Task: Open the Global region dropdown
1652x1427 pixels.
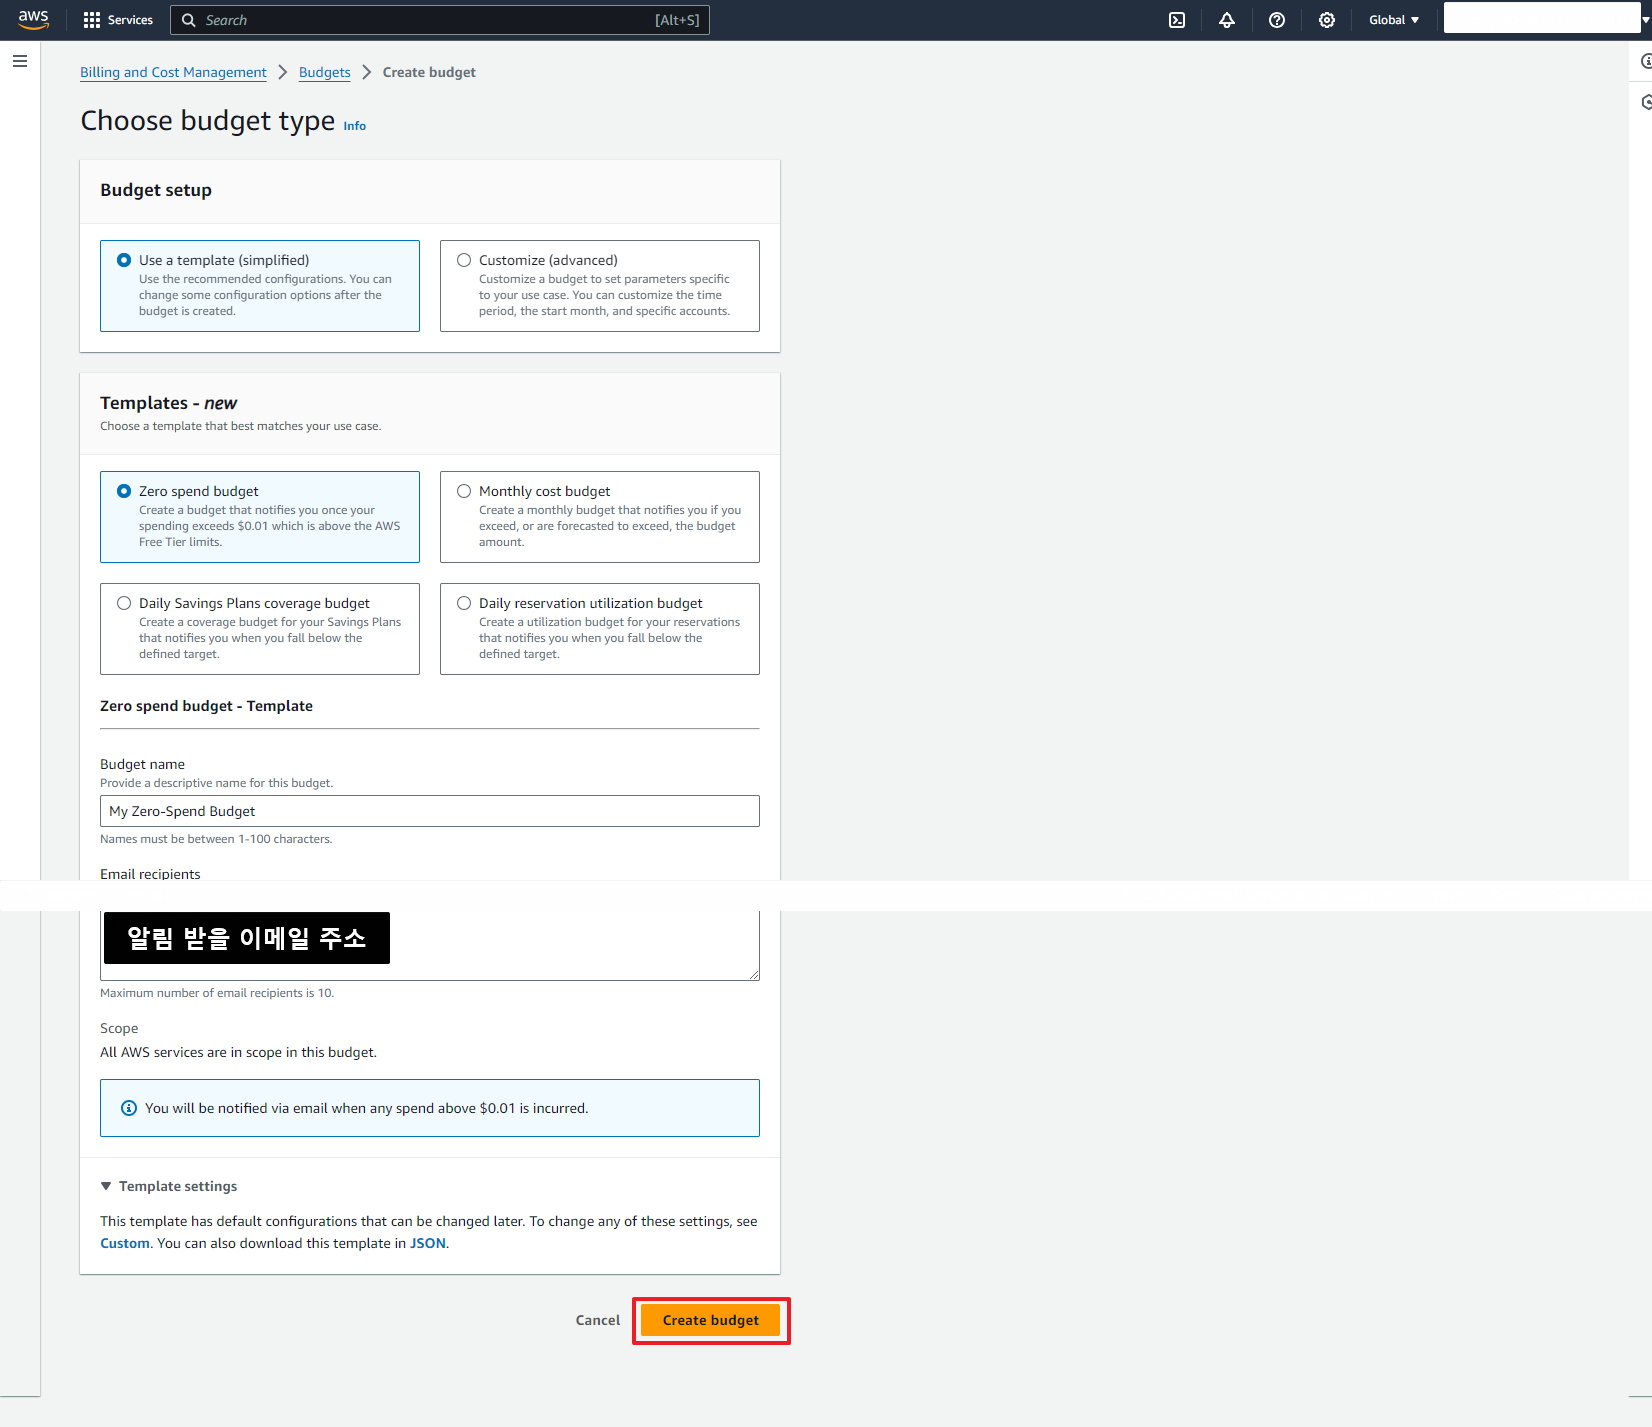Action: [1394, 20]
